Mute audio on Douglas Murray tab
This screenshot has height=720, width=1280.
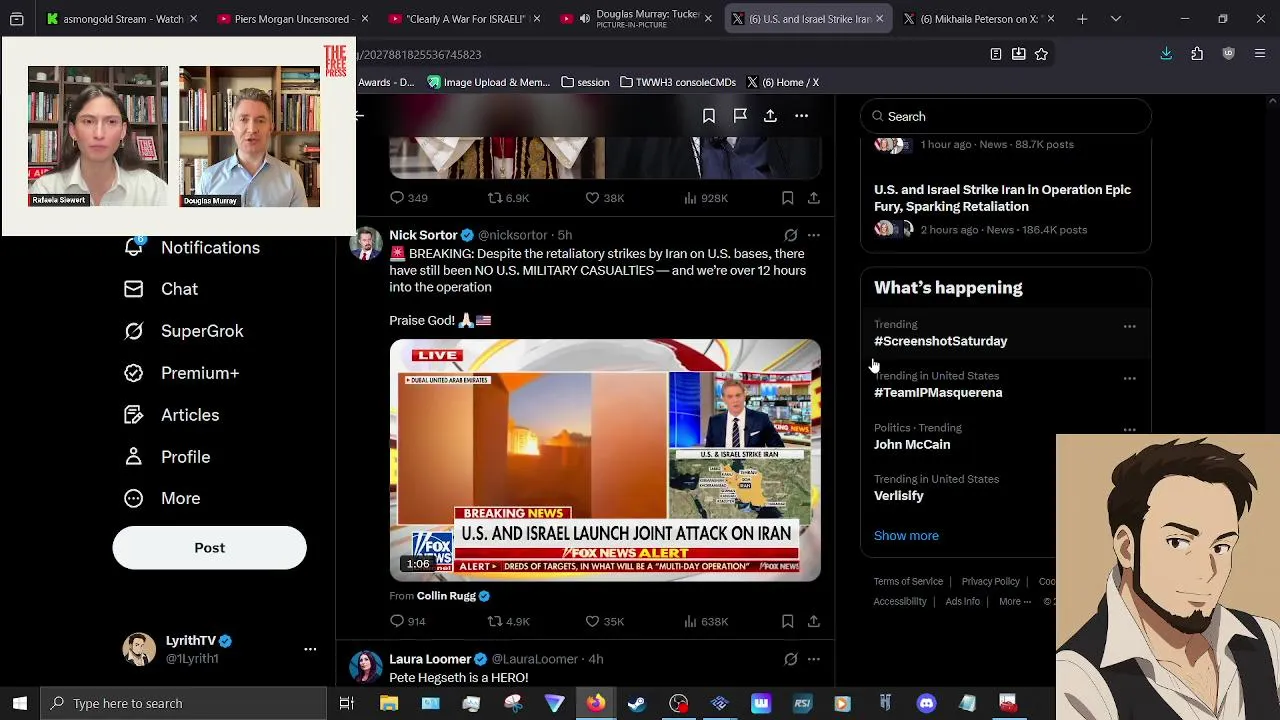pyautogui.click(x=584, y=19)
